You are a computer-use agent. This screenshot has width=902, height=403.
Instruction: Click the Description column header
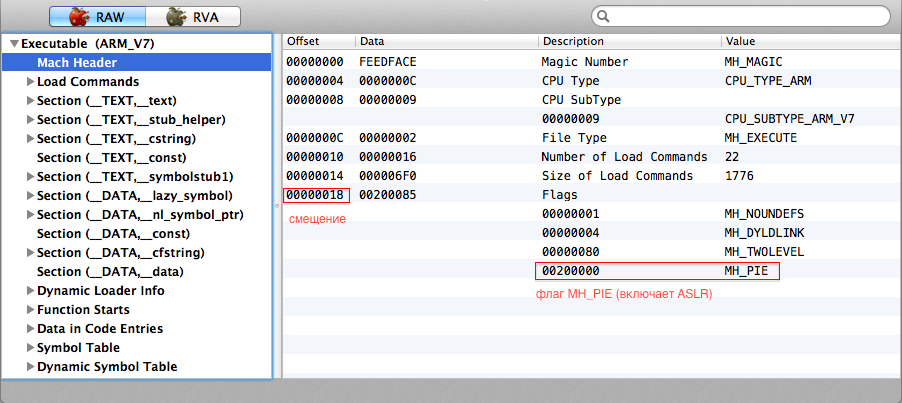(630, 41)
